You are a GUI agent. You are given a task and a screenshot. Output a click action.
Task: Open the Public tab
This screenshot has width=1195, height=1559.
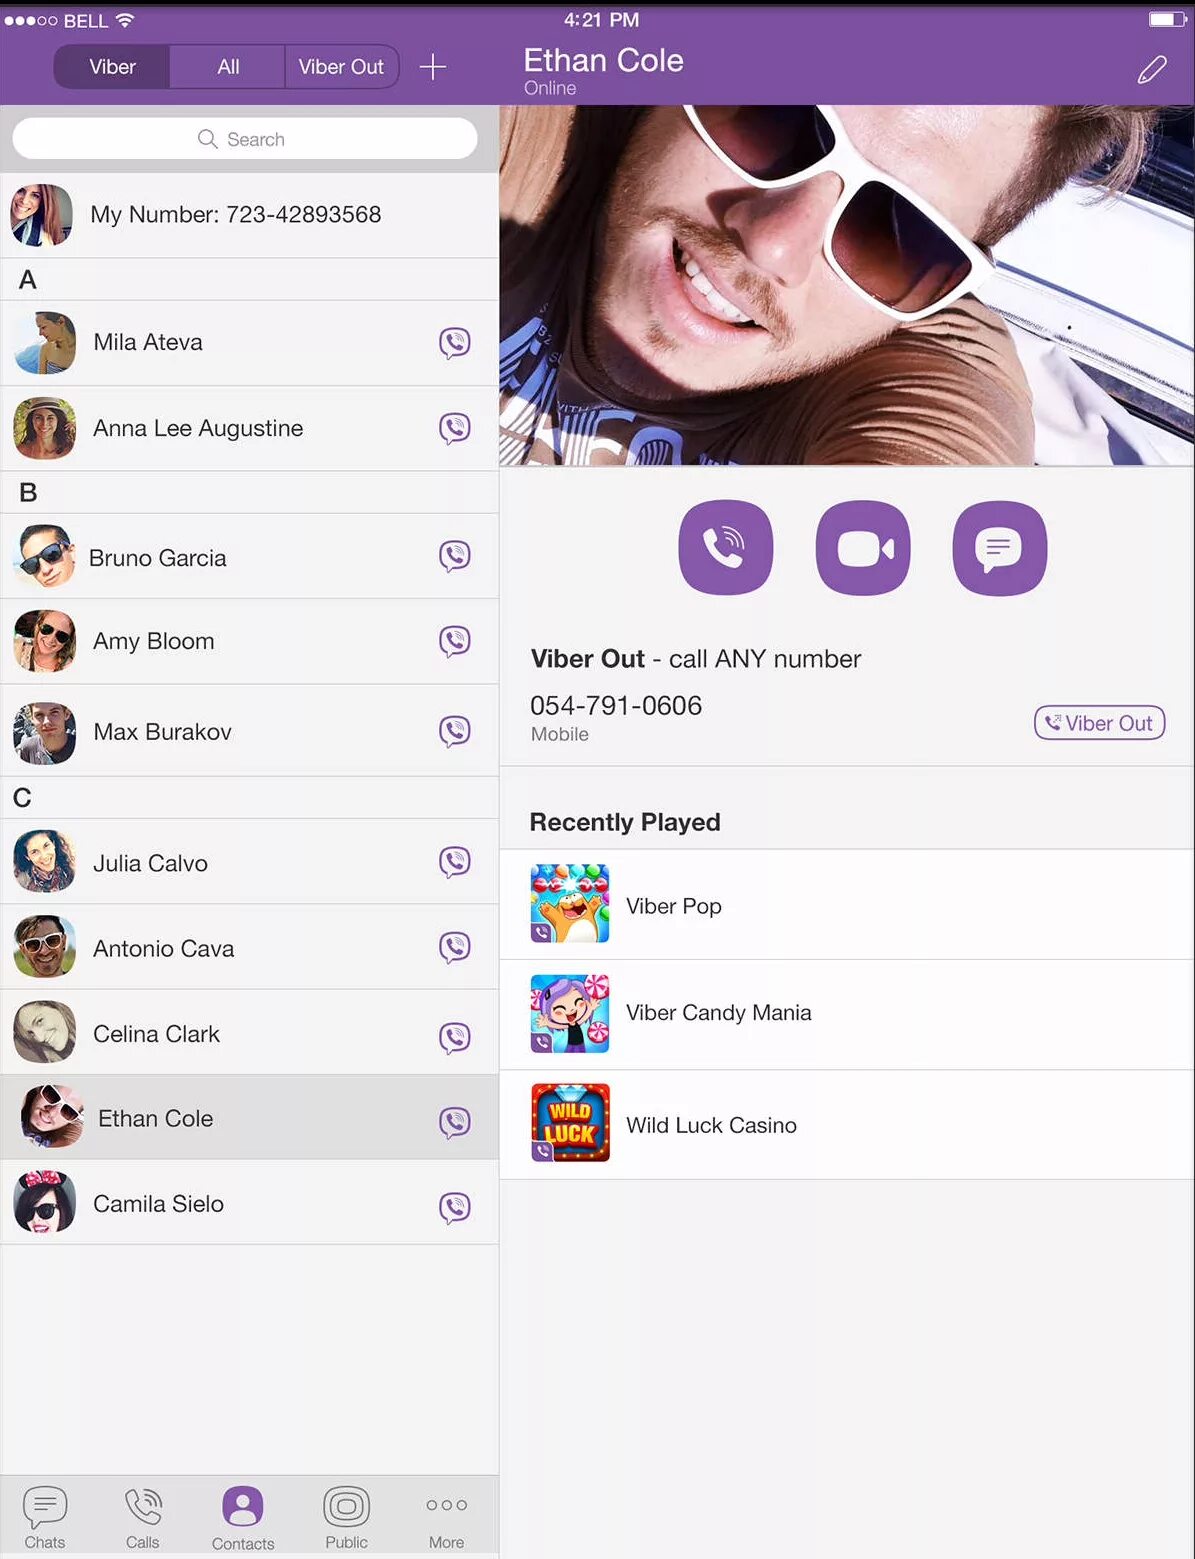[346, 1518]
